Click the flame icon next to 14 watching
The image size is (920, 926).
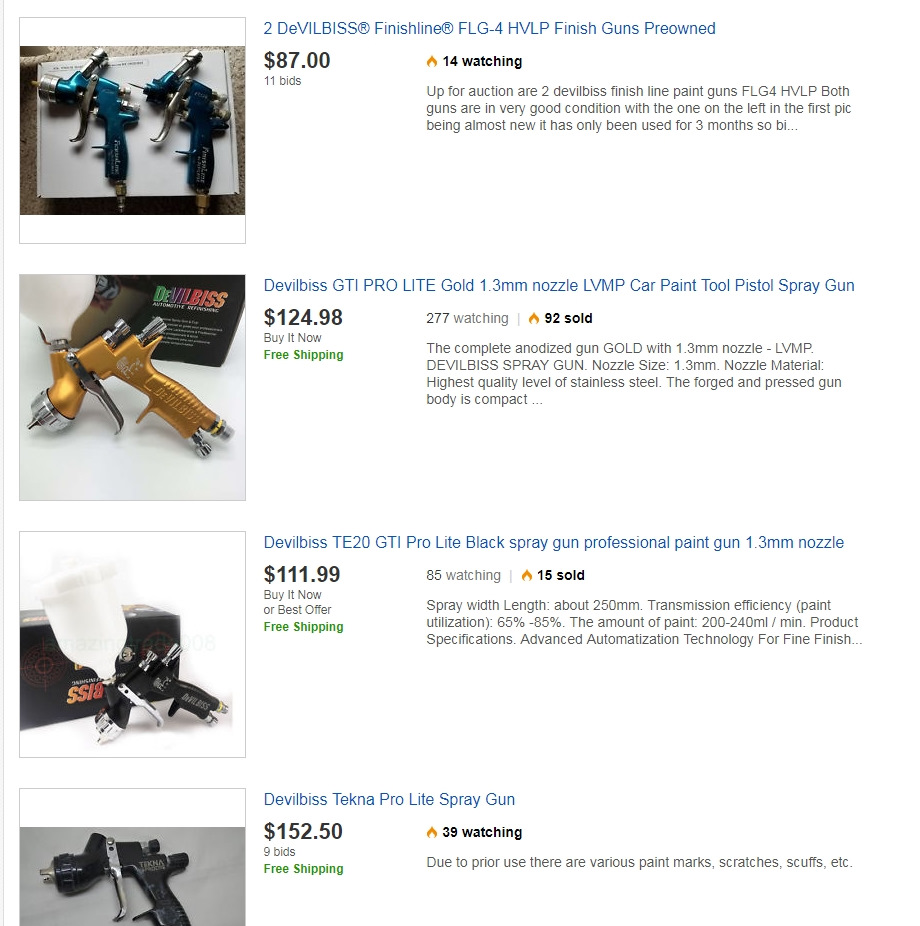(432, 61)
